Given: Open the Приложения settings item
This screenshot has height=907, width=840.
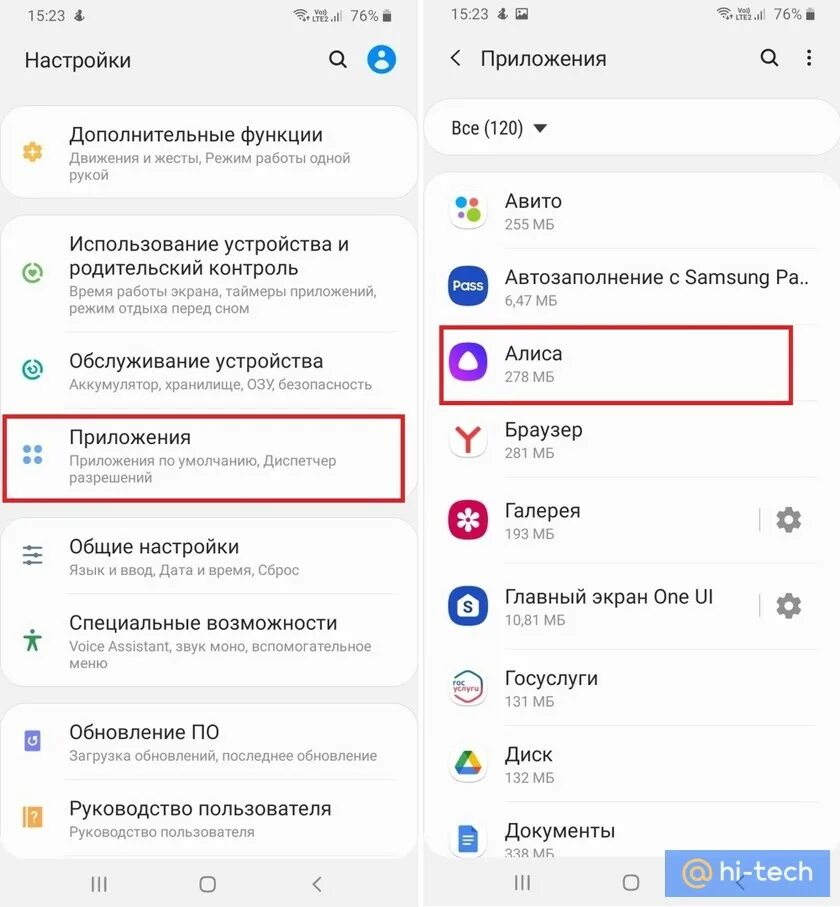Looking at the screenshot, I should tap(204, 457).
